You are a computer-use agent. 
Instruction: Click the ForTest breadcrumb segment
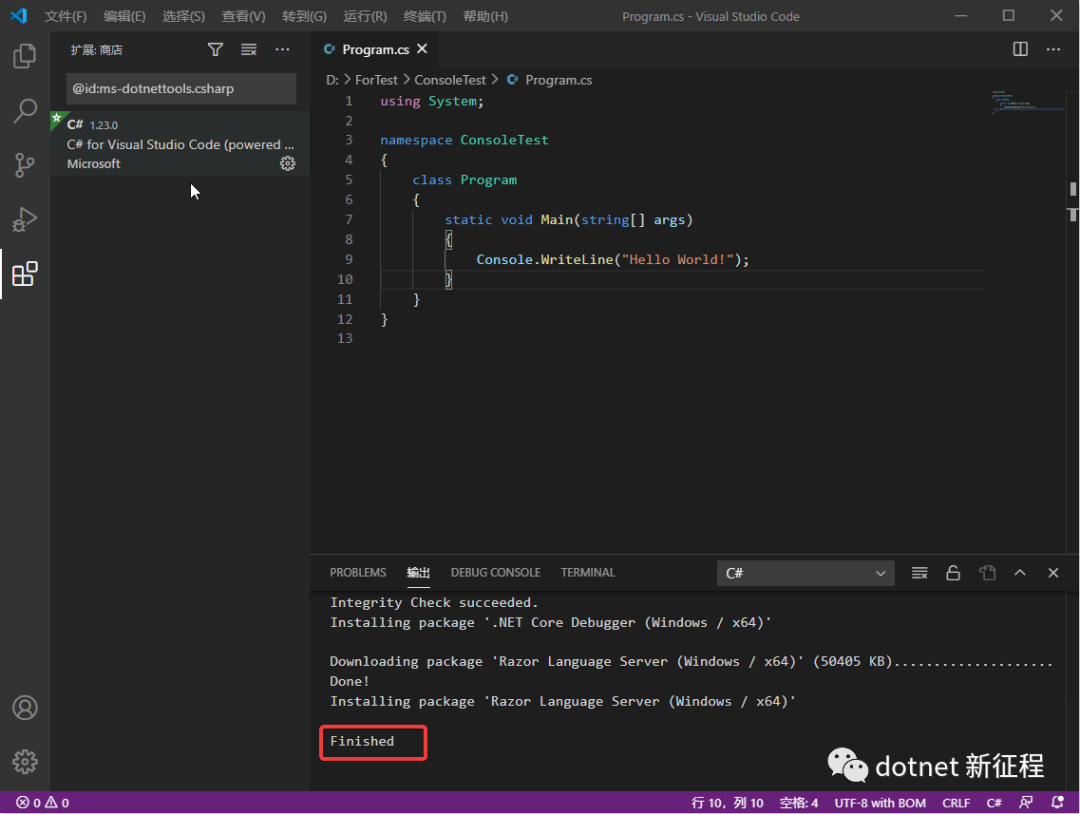pos(376,80)
